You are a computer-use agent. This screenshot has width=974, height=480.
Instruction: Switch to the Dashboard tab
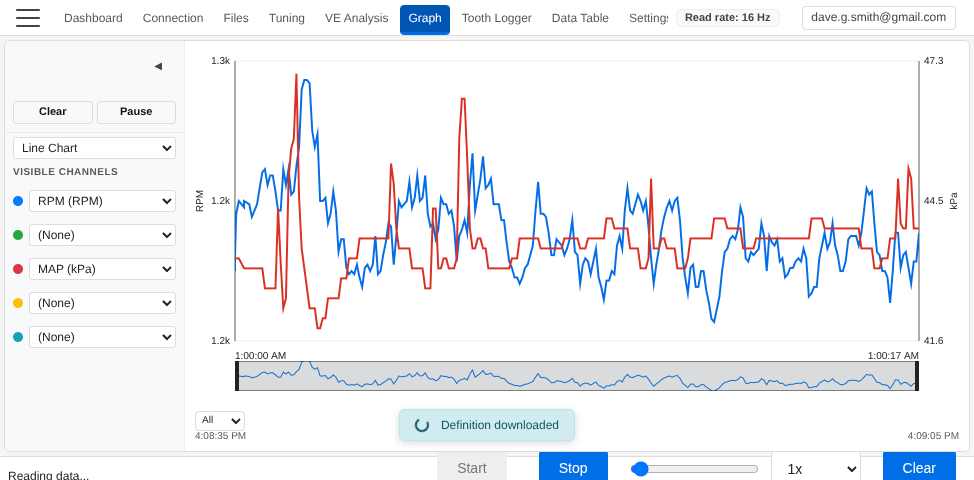[93, 18]
